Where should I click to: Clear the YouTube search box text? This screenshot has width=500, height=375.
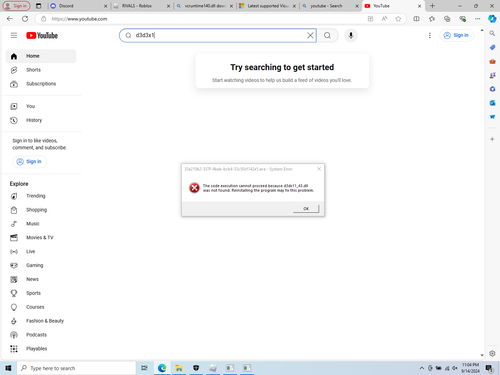click(310, 35)
